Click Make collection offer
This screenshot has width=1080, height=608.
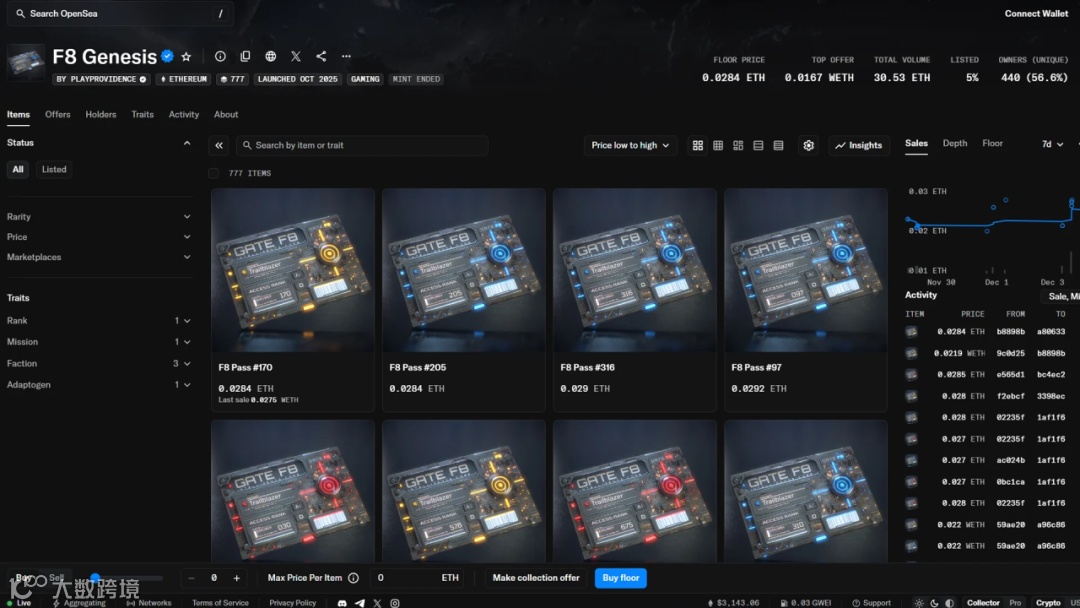coord(536,578)
